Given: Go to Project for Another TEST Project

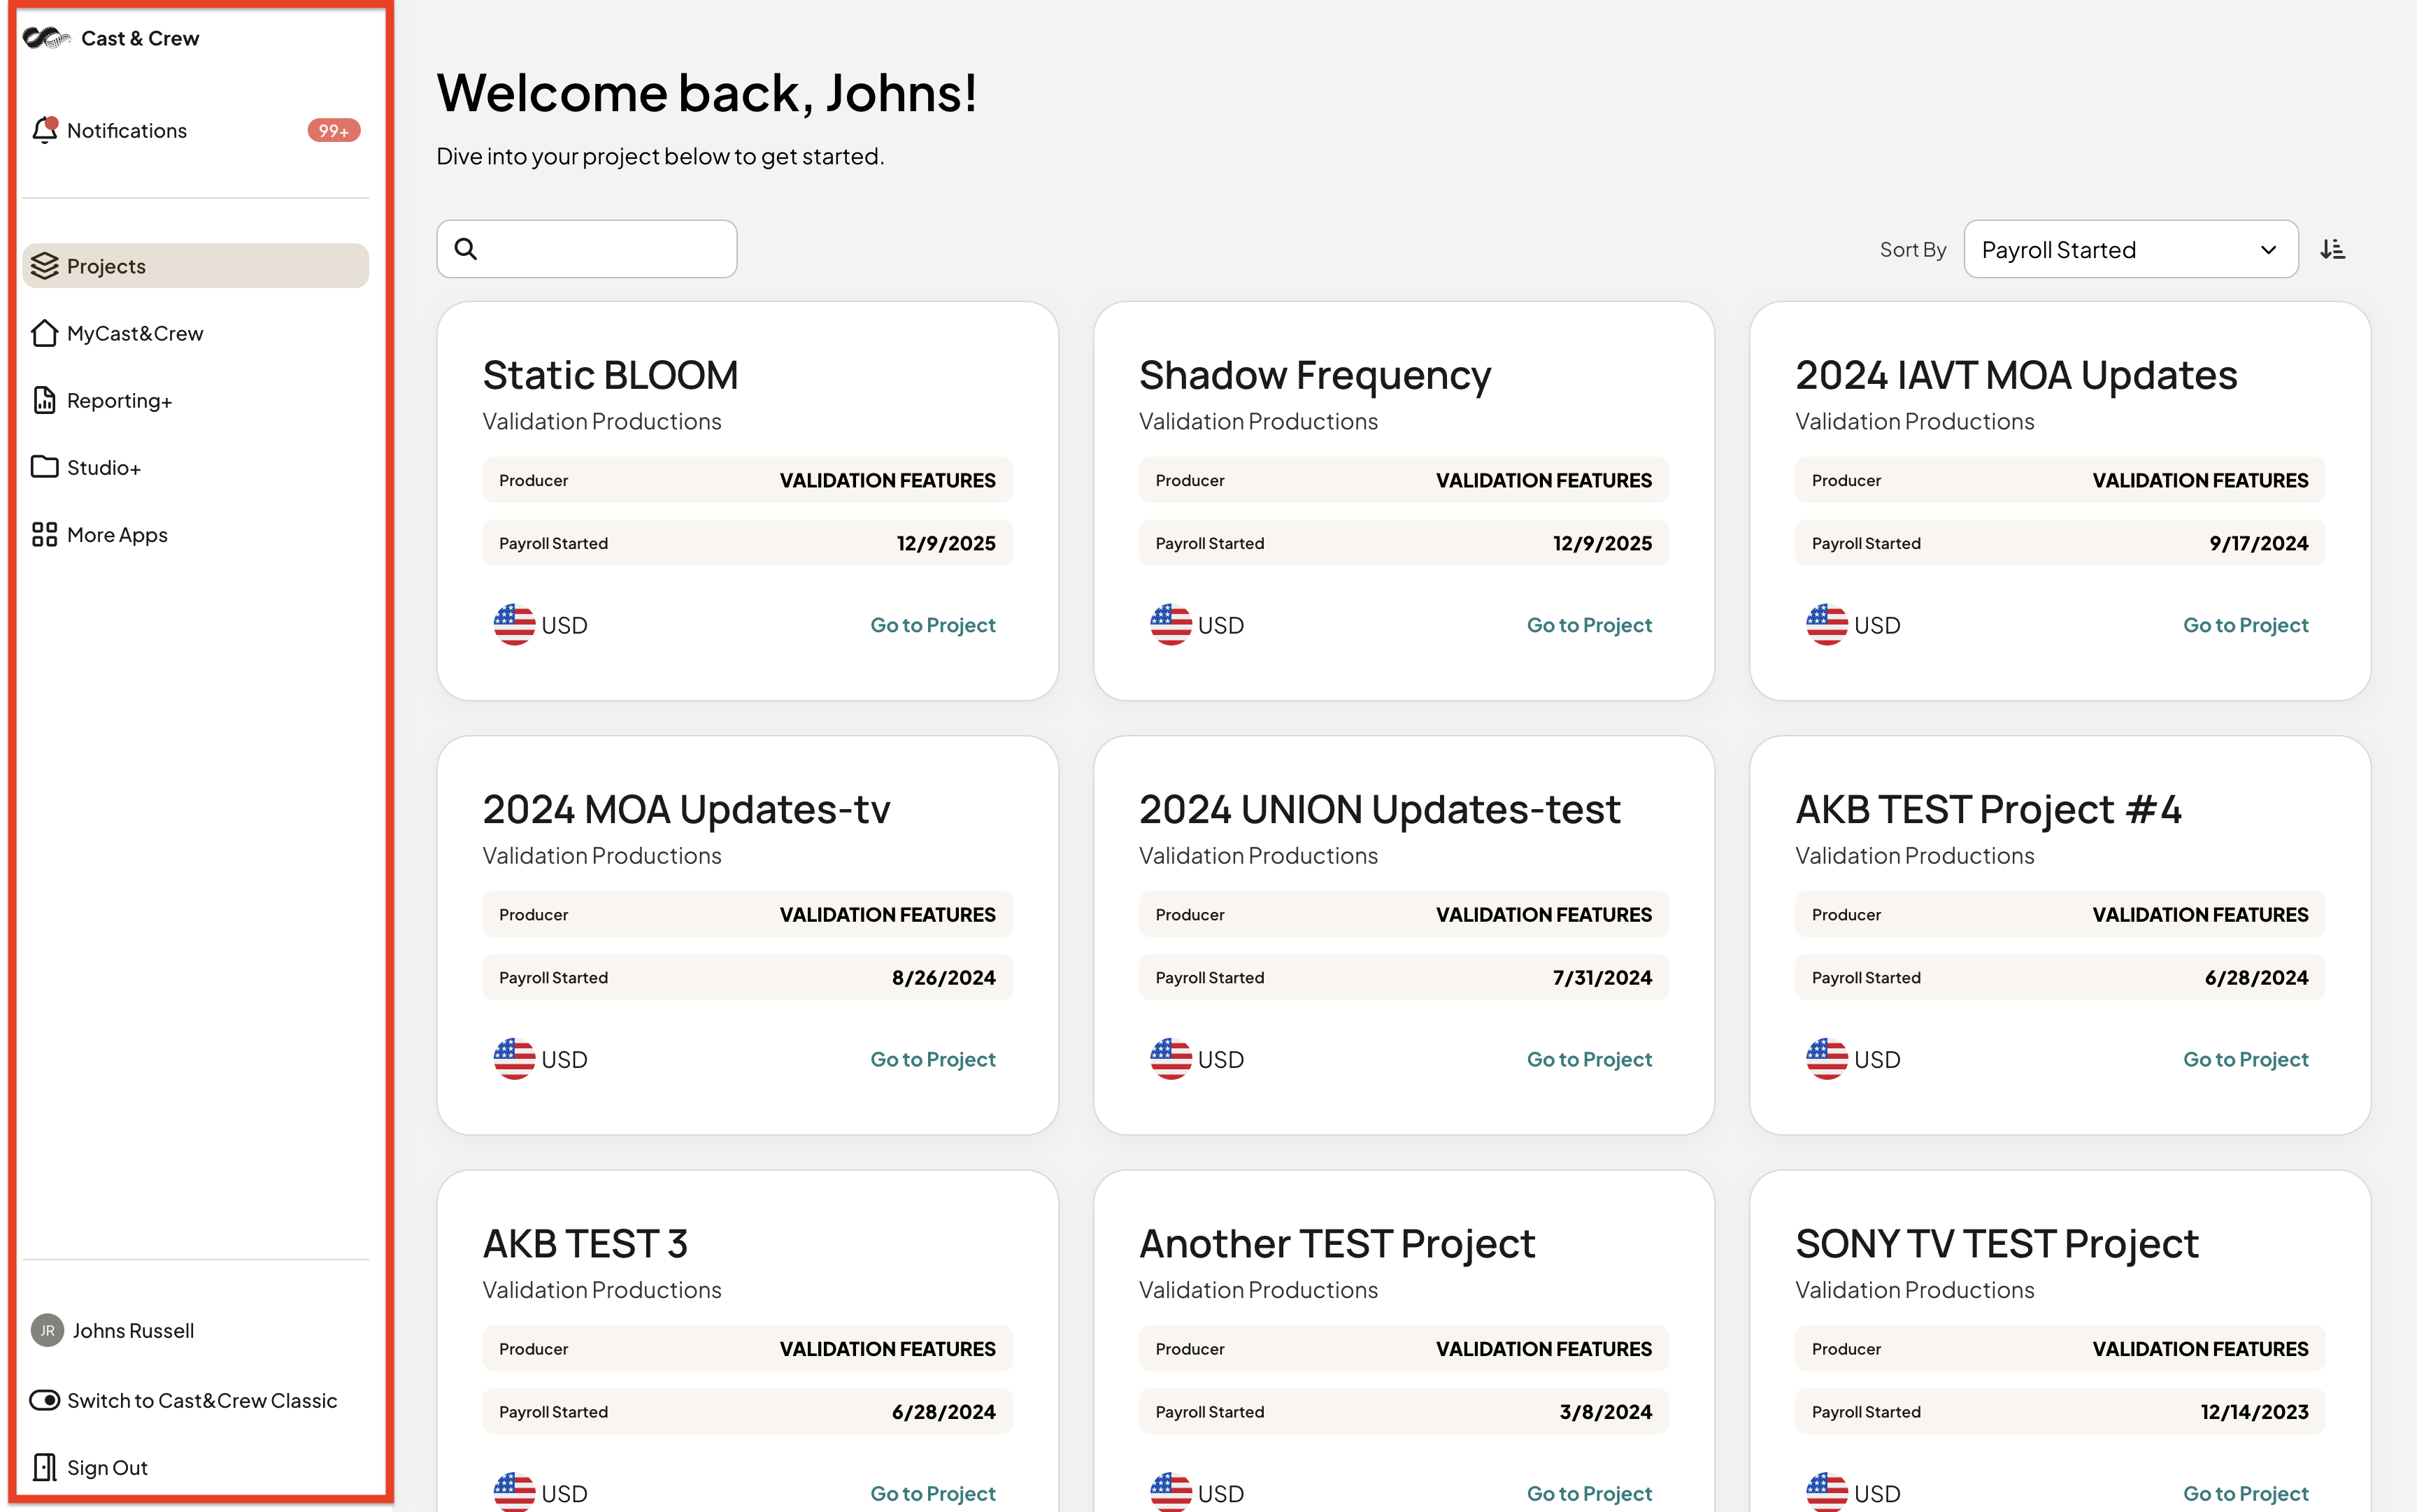Looking at the screenshot, I should pyautogui.click(x=1589, y=1493).
